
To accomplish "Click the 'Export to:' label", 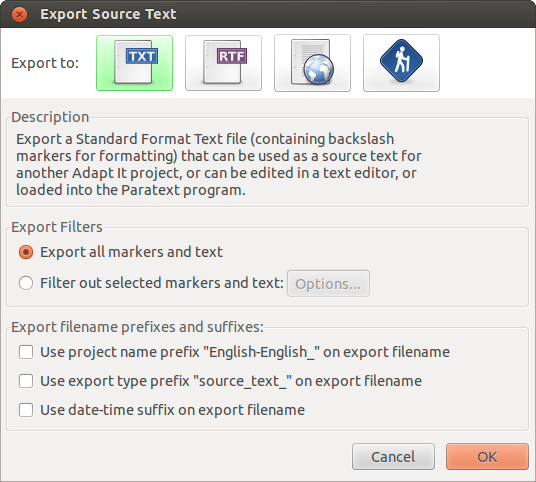I will pos(45,63).
